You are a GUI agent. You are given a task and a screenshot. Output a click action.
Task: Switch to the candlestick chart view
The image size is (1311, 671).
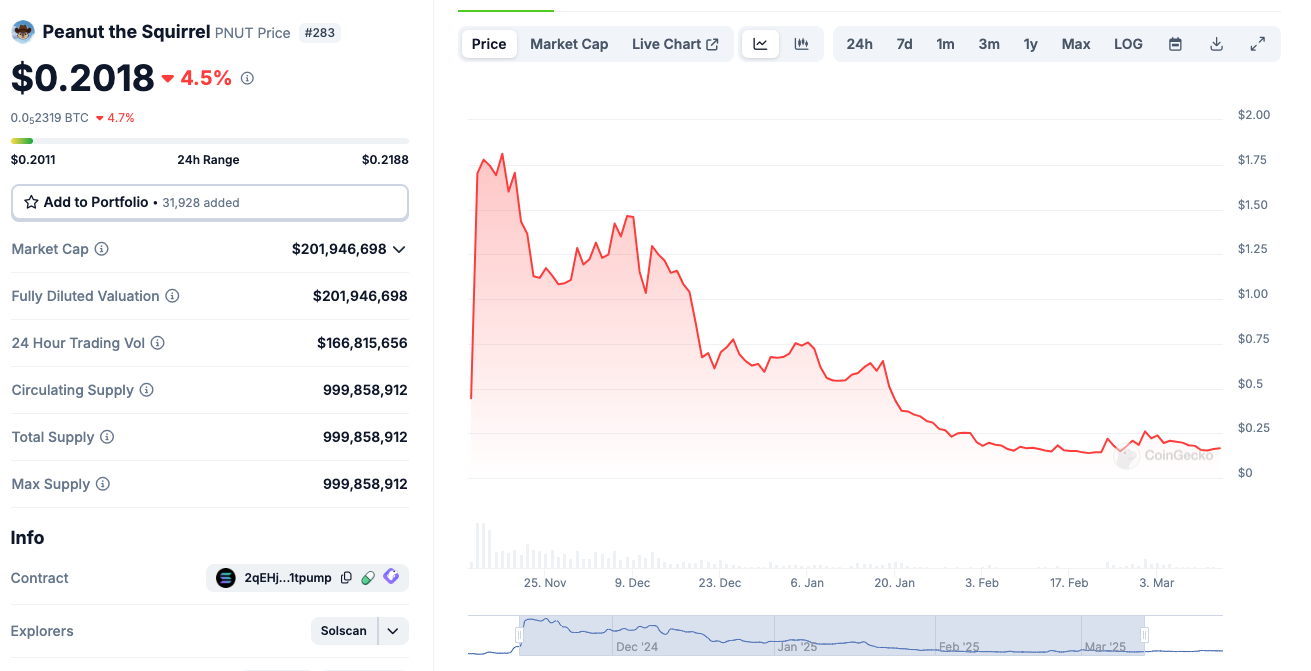tap(802, 44)
